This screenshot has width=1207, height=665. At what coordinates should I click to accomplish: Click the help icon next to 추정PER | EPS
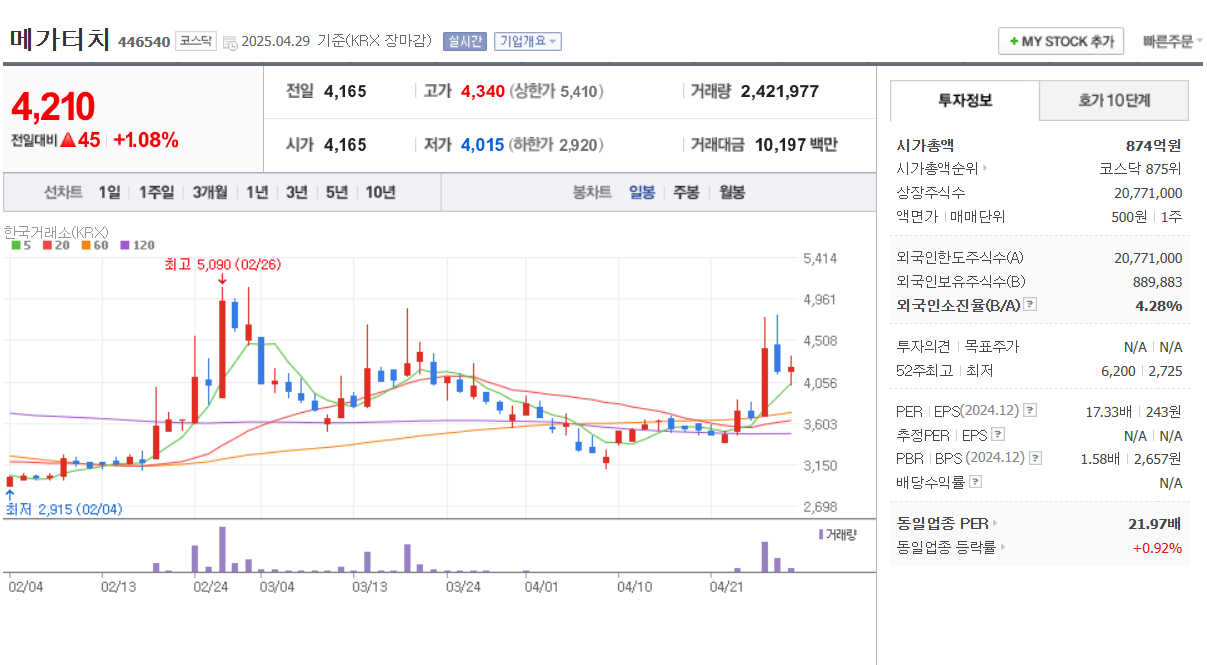[997, 434]
